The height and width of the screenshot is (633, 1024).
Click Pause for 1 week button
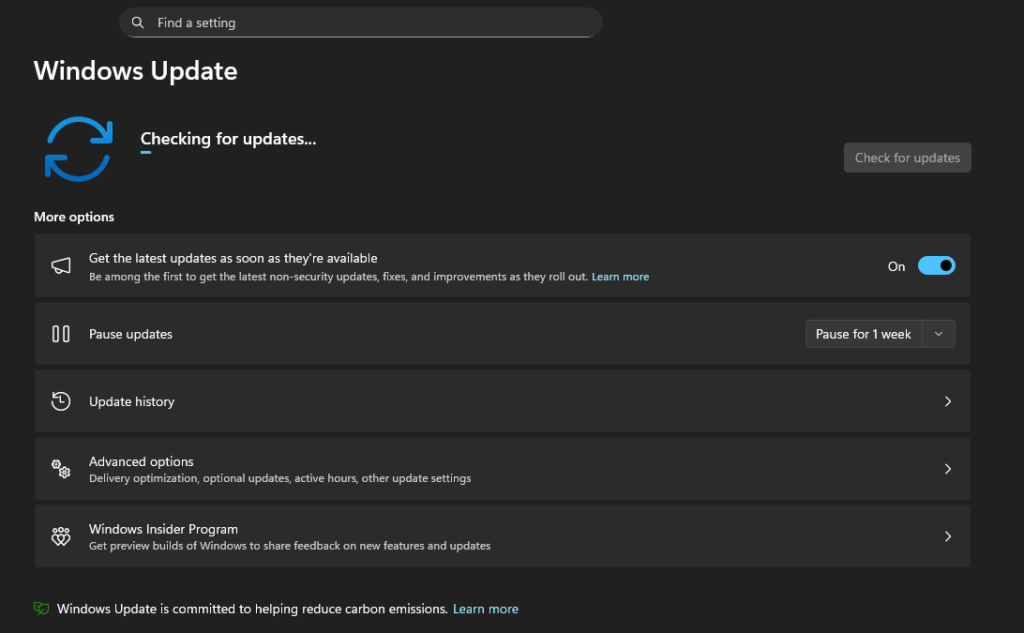(x=863, y=334)
